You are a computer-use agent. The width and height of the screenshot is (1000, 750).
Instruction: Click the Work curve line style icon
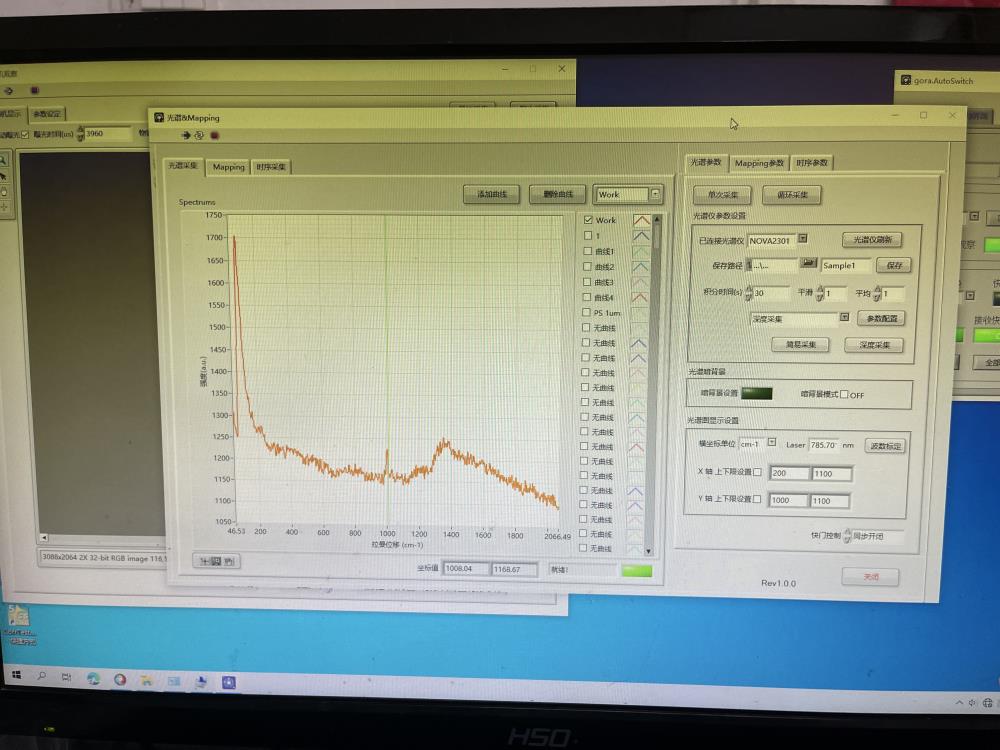click(x=640, y=220)
